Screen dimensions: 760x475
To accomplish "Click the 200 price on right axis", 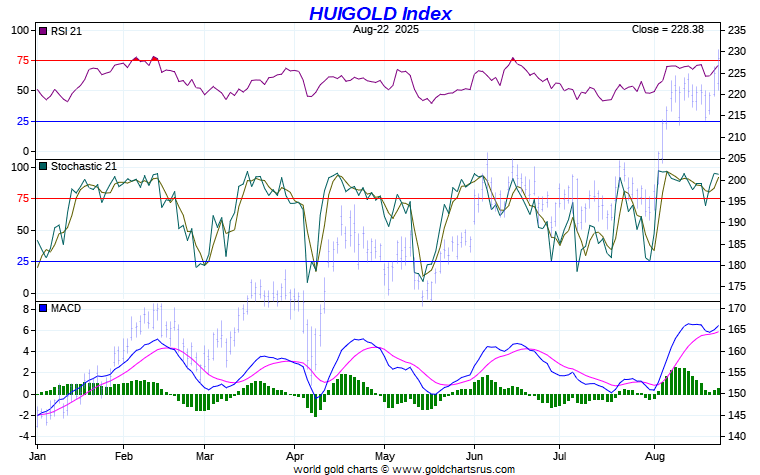I will click(736, 180).
